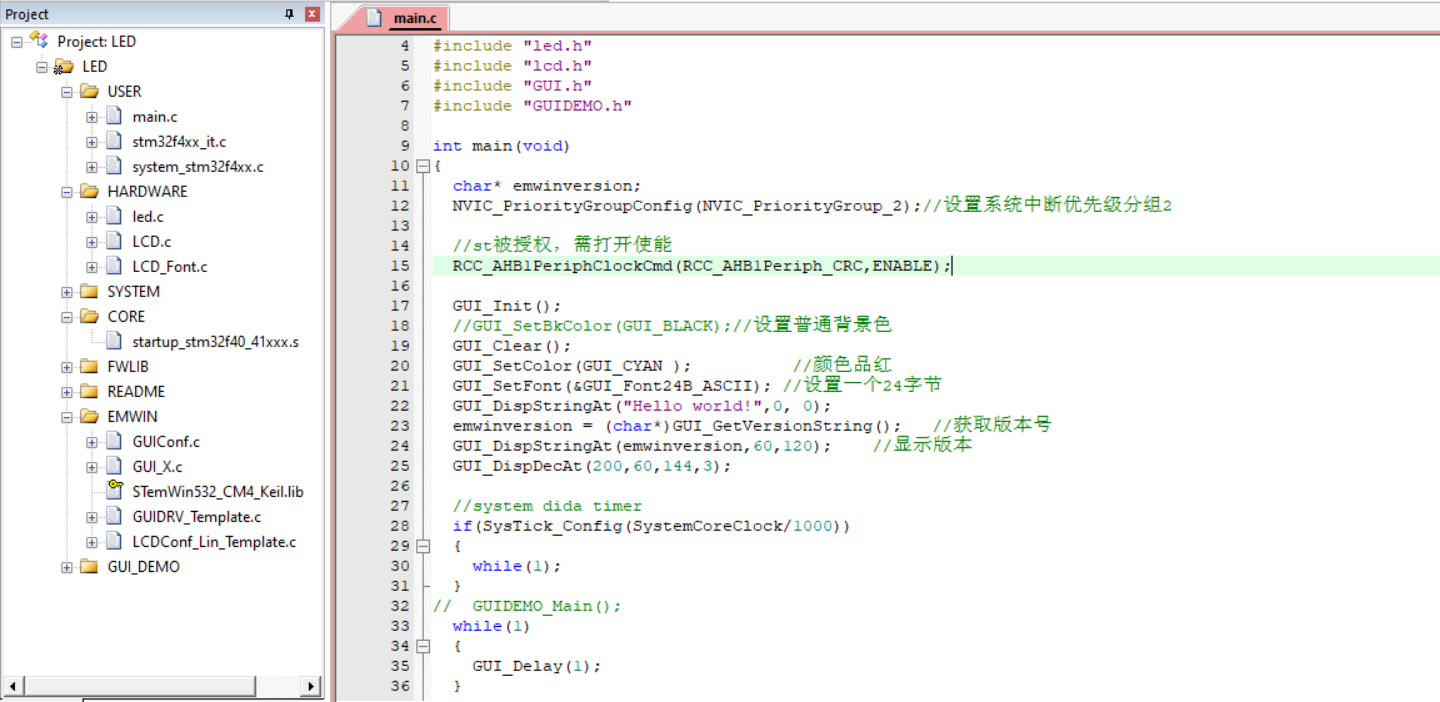
Task: Select startup_stm32f40_41xxx.s in the tree
Action: click(x=215, y=342)
